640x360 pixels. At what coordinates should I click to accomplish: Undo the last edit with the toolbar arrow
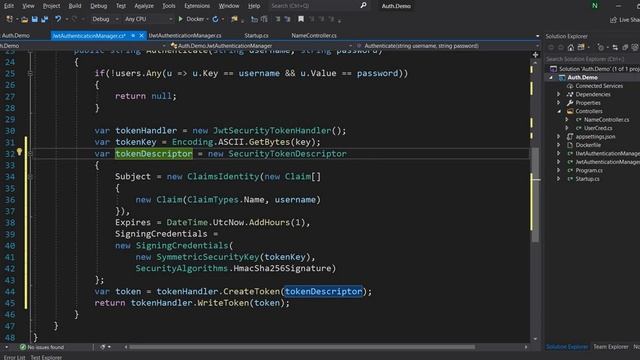[x=58, y=19]
